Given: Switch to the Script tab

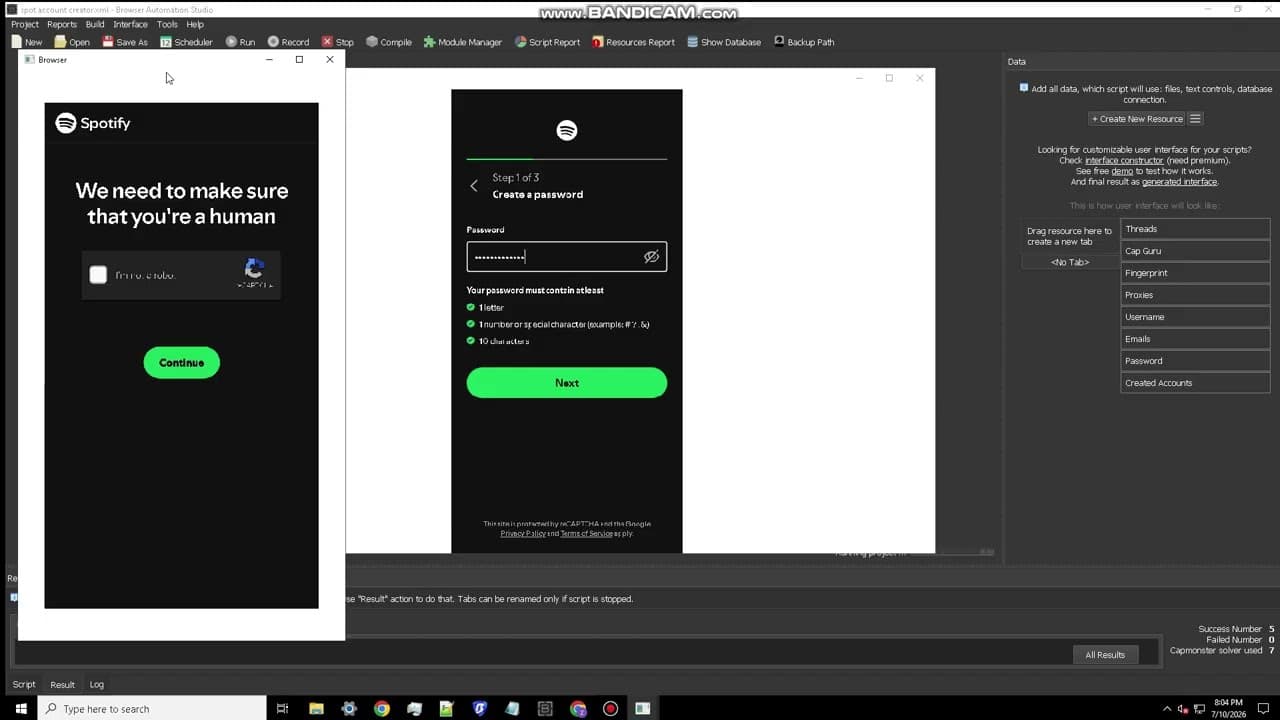Looking at the screenshot, I should [24, 685].
